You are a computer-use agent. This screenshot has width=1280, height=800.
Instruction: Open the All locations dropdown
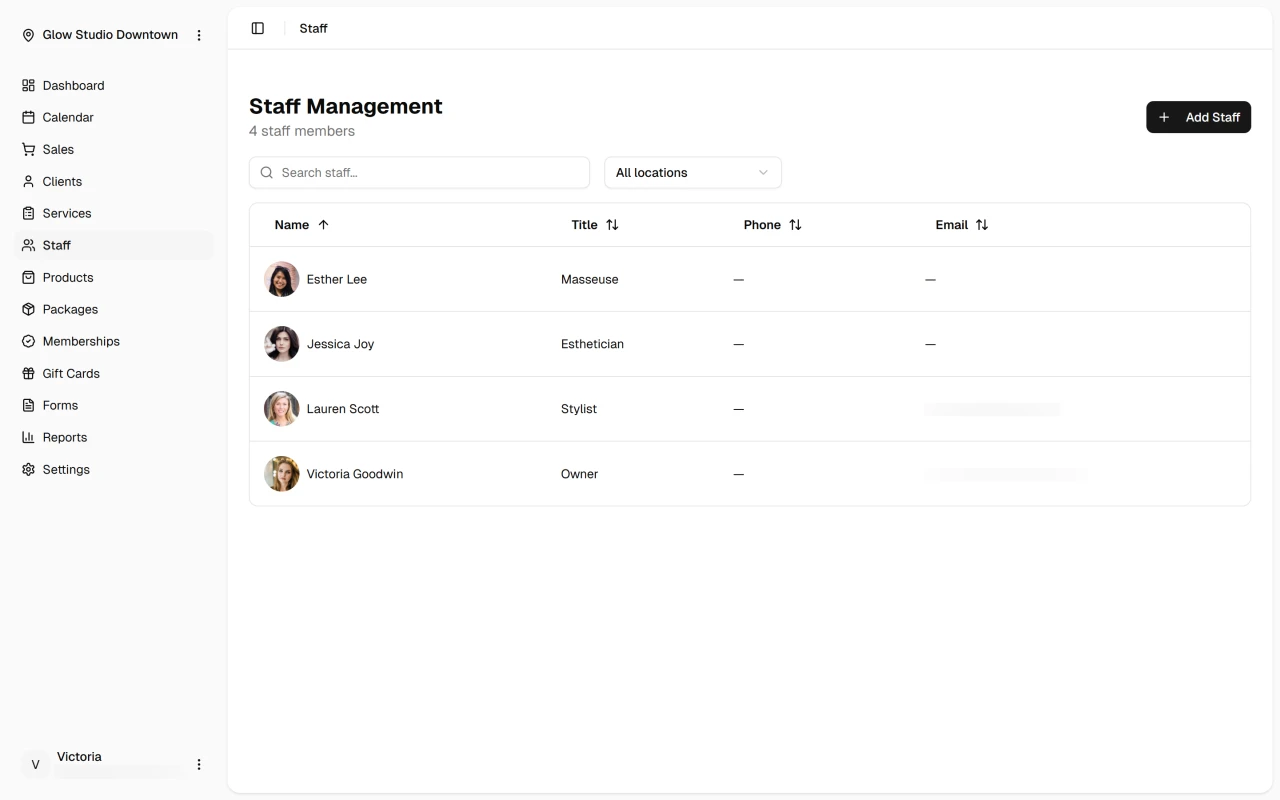point(693,172)
